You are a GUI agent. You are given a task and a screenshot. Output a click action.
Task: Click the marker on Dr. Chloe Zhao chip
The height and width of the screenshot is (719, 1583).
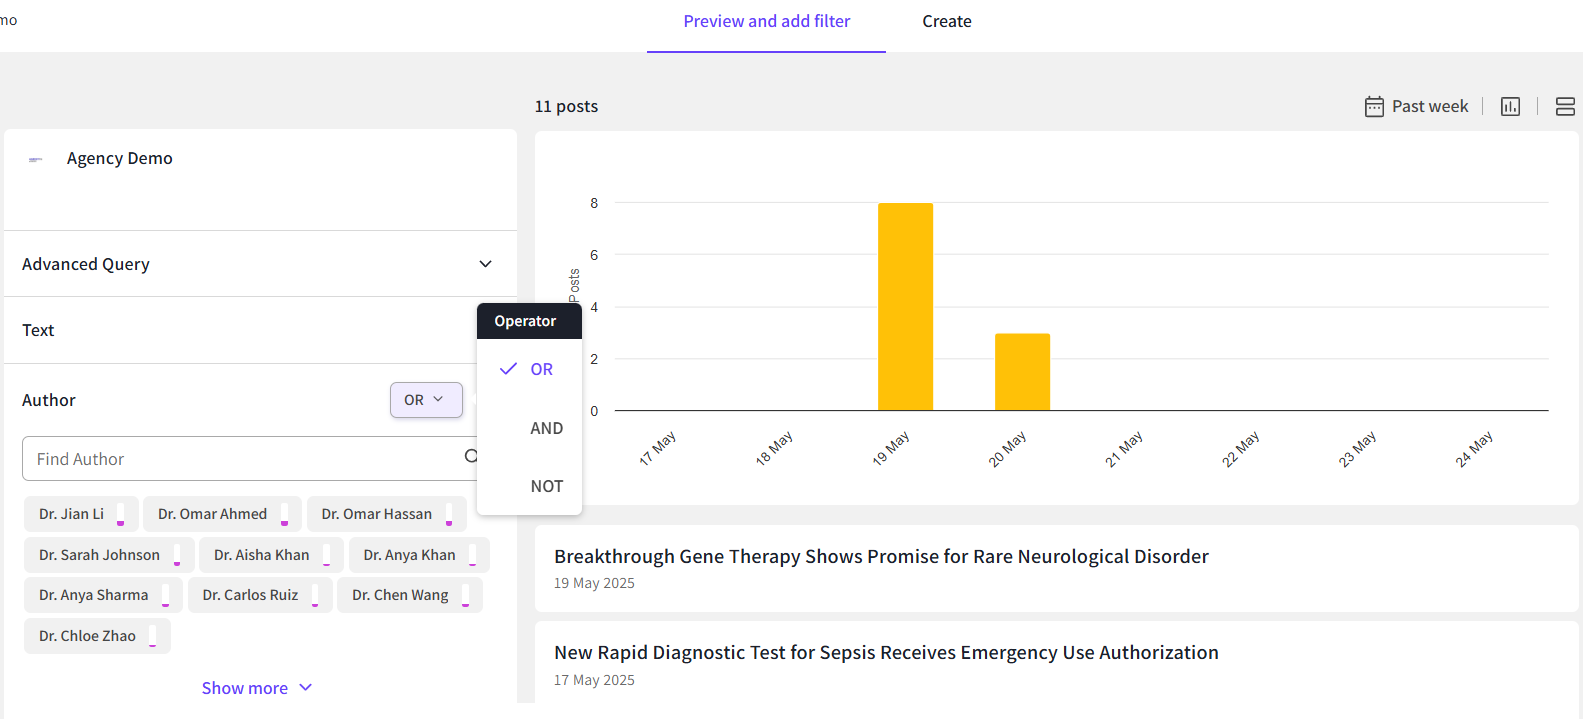click(x=152, y=637)
